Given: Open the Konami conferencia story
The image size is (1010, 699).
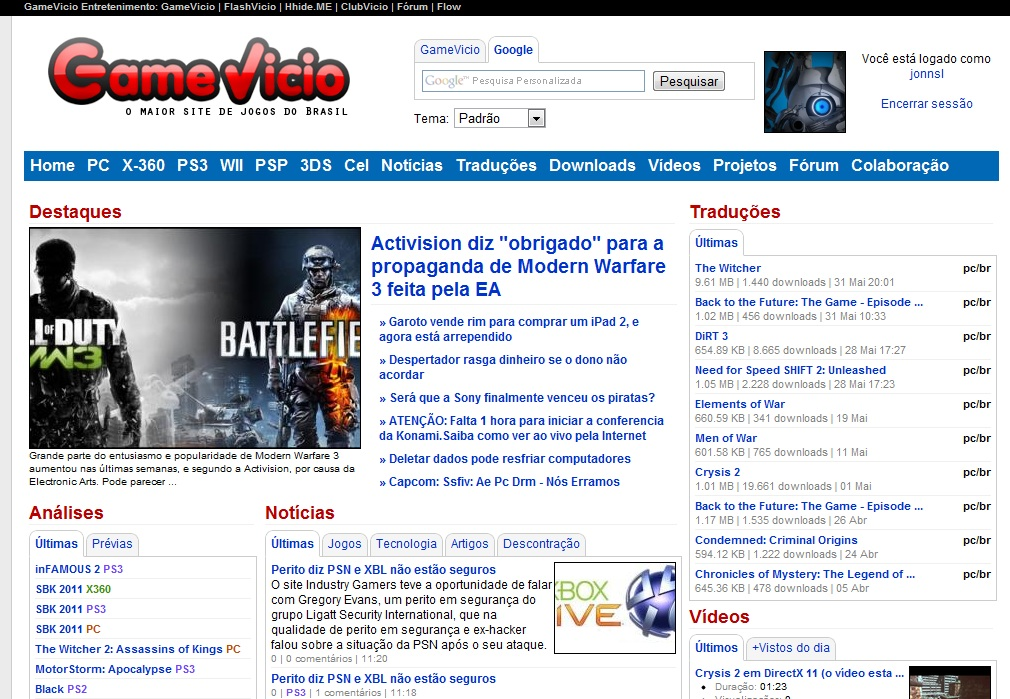Looking at the screenshot, I should (x=521, y=428).
